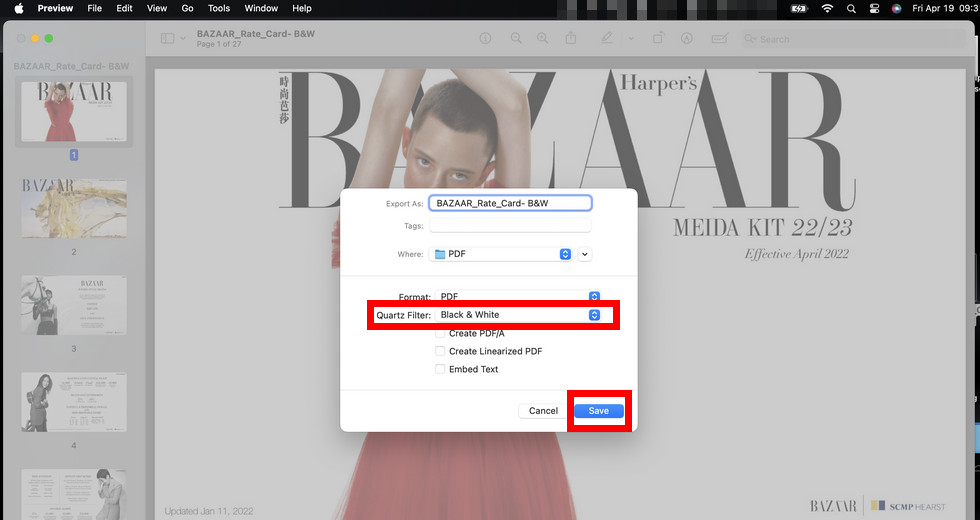
Task: Open the Where folder popup (PDF)
Action: (x=501, y=254)
